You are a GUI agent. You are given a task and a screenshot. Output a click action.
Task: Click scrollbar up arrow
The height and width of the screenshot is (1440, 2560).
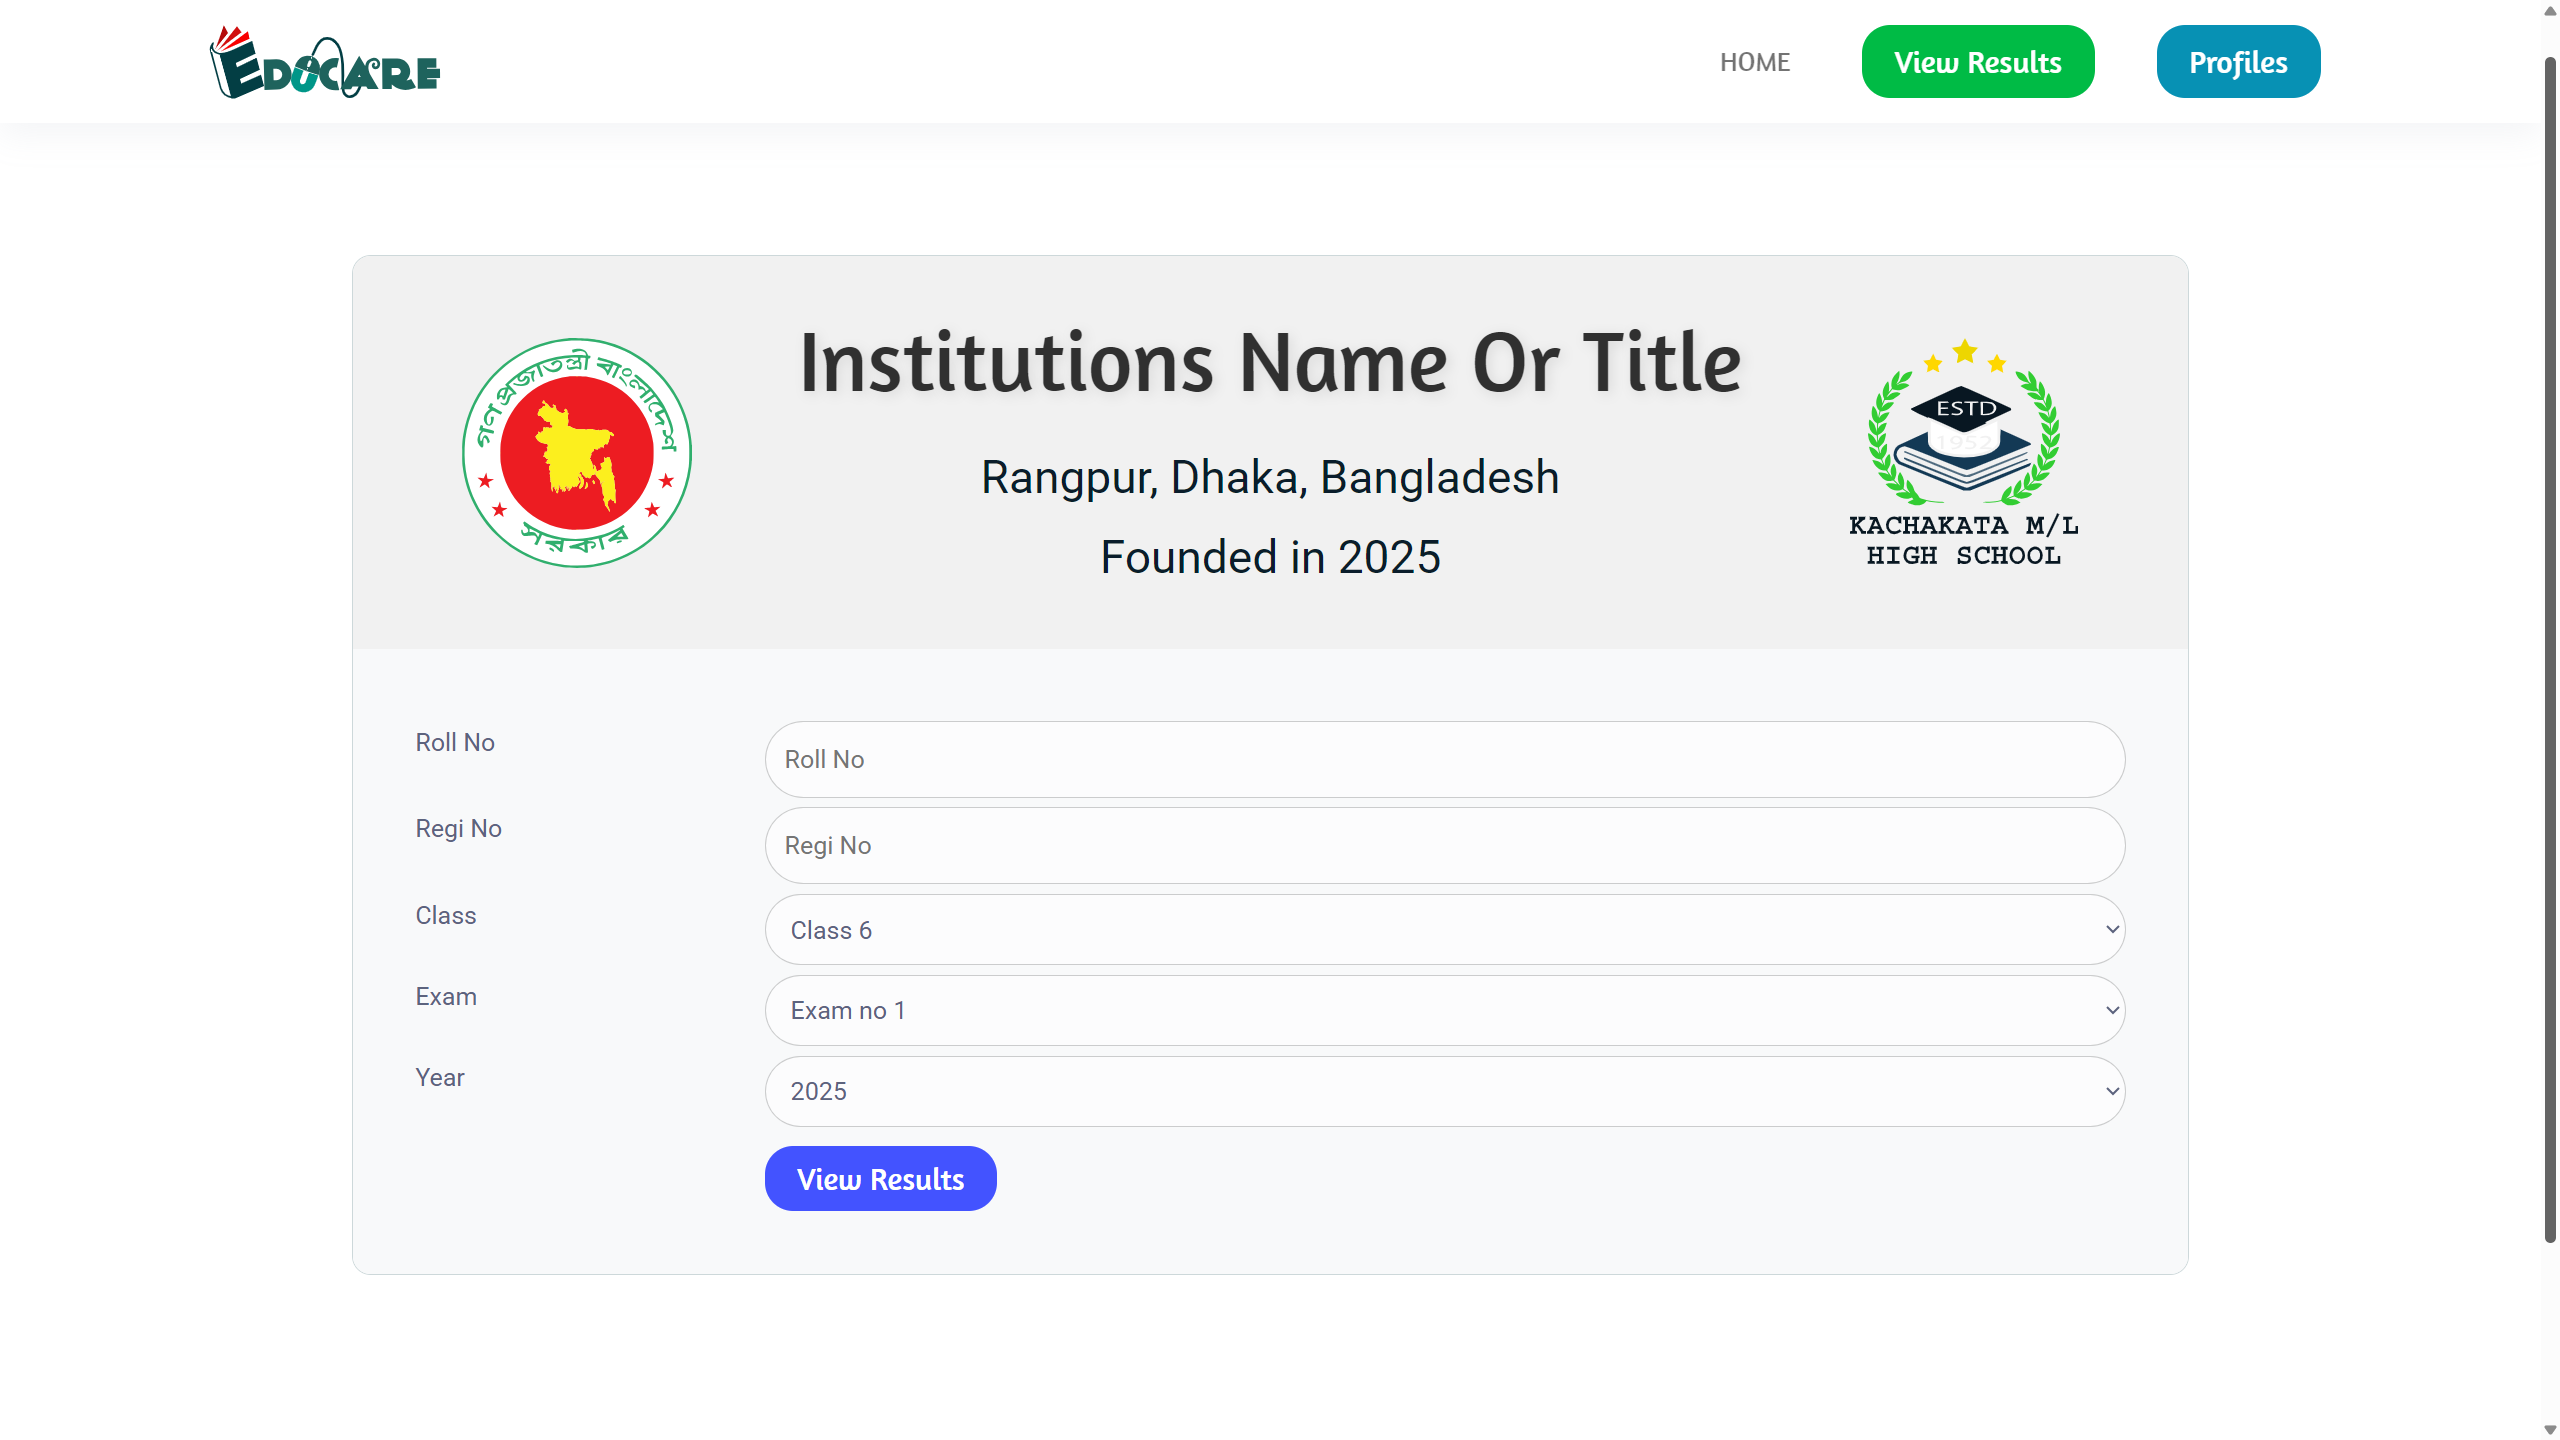[x=2550, y=10]
